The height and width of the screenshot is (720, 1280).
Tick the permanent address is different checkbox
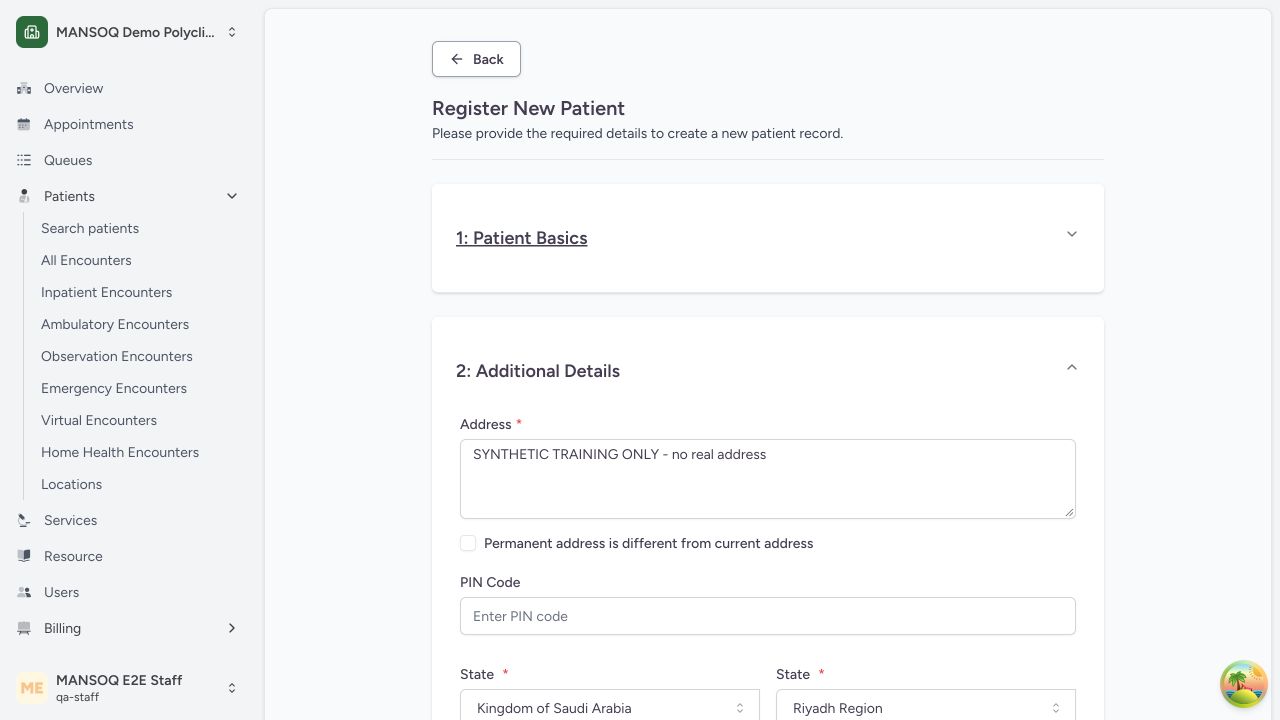click(468, 543)
